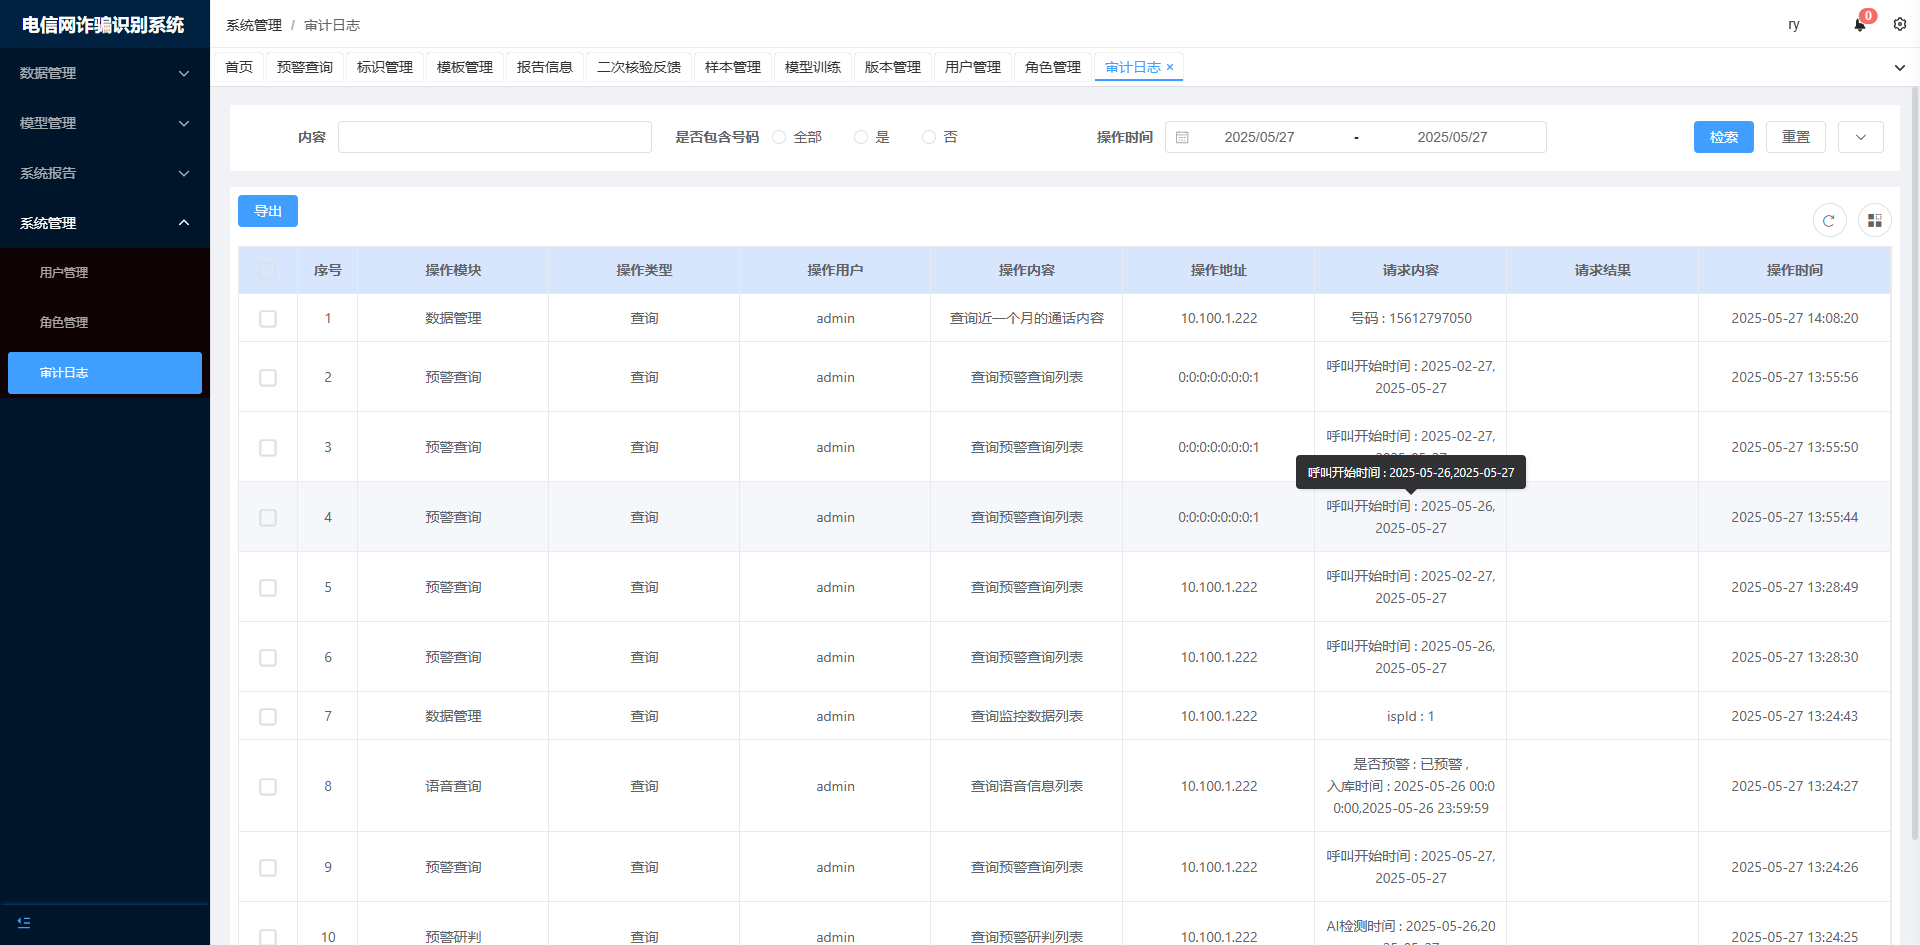Expand more search filters dropdown button
Image resolution: width=1920 pixels, height=945 pixels.
(x=1860, y=137)
